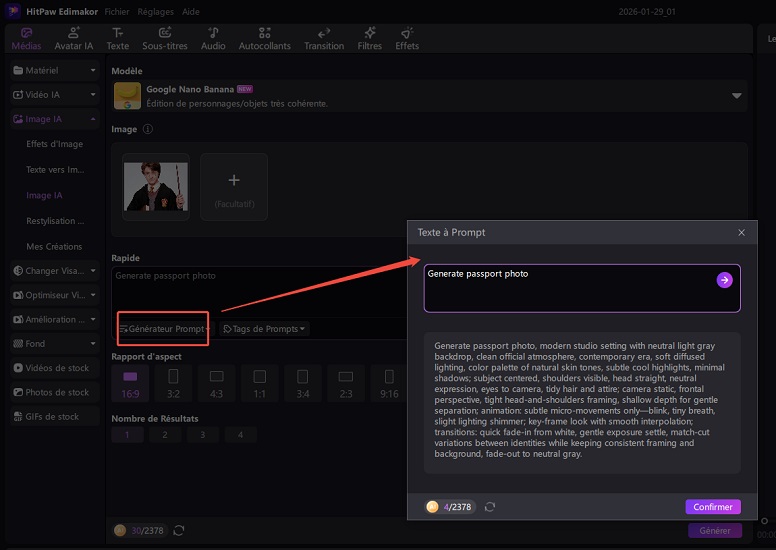Set number of results to 2

pos(163,435)
